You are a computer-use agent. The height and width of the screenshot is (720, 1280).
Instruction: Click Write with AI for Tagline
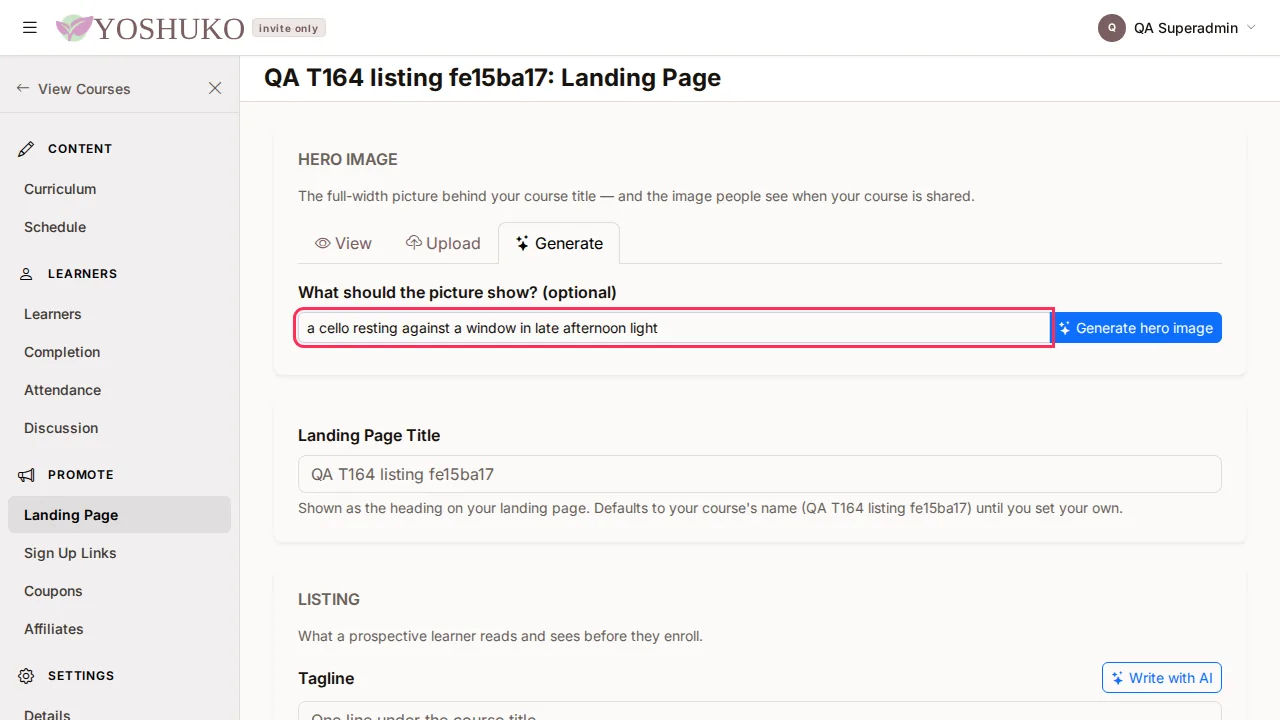[x=1162, y=678]
